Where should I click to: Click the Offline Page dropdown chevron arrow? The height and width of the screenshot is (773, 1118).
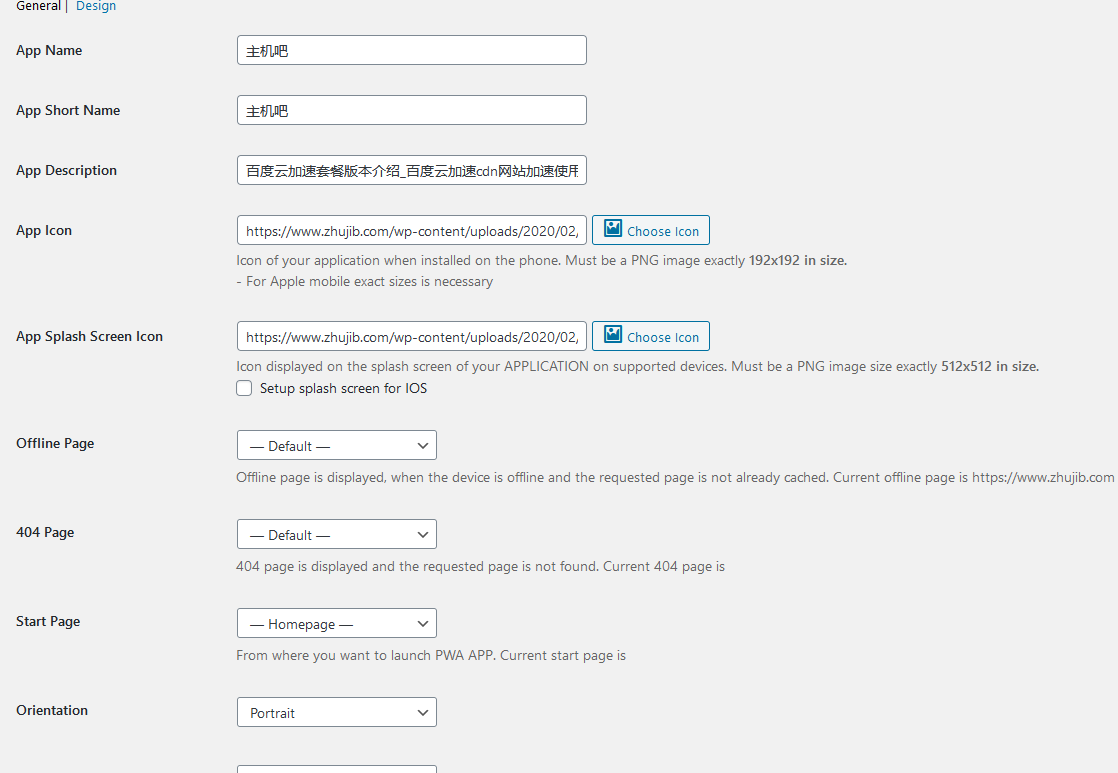pos(423,446)
